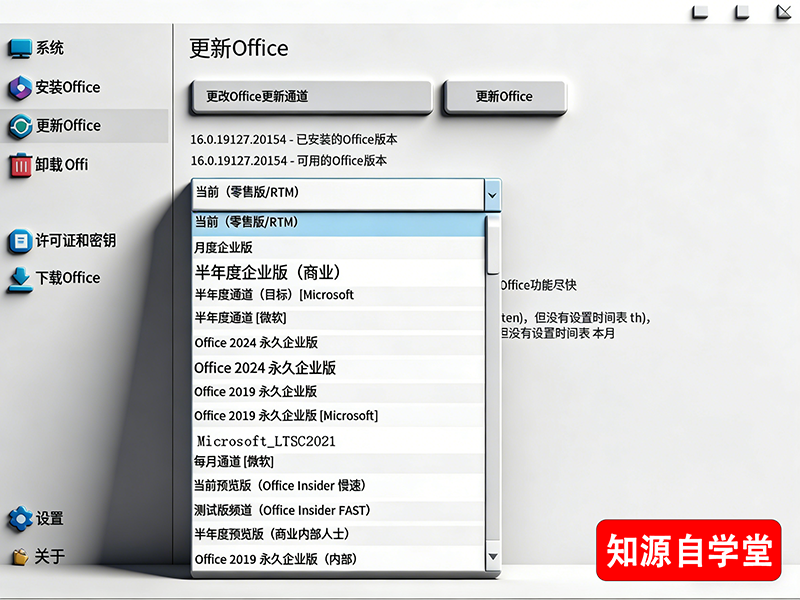The height and width of the screenshot is (600, 800).
Task: Select the 系统 sidebar icon
Action: click(45, 47)
